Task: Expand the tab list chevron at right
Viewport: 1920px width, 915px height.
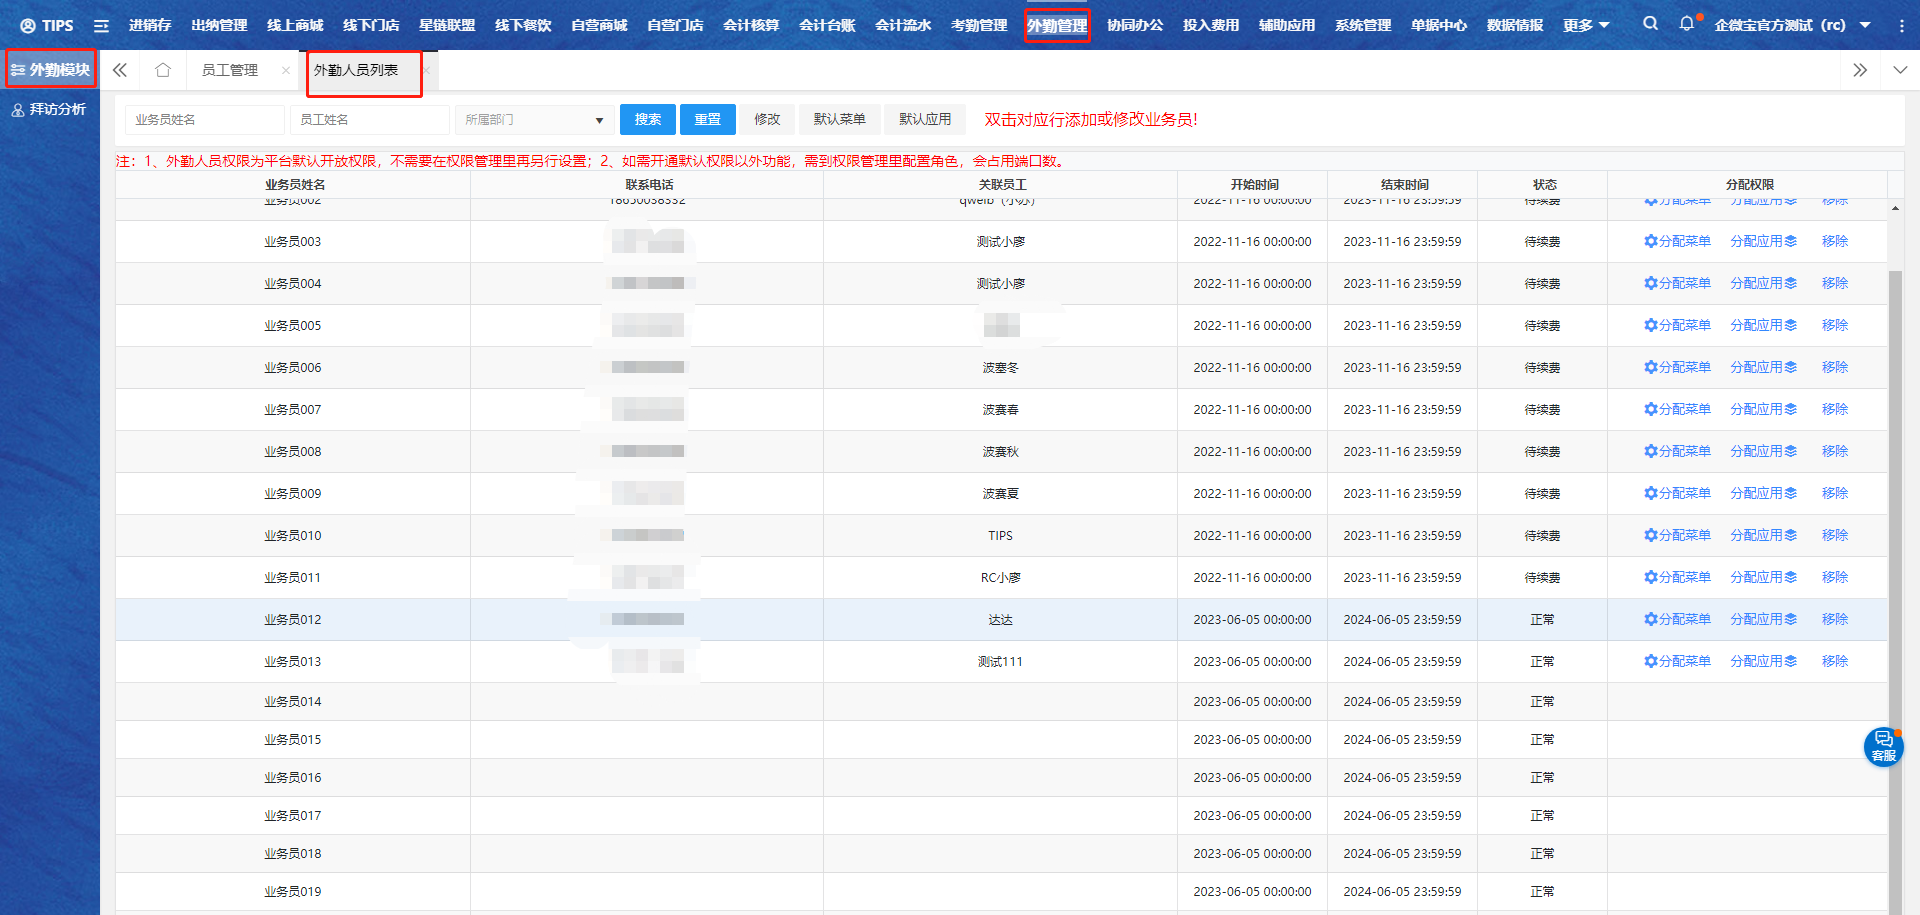Action: point(1900,70)
